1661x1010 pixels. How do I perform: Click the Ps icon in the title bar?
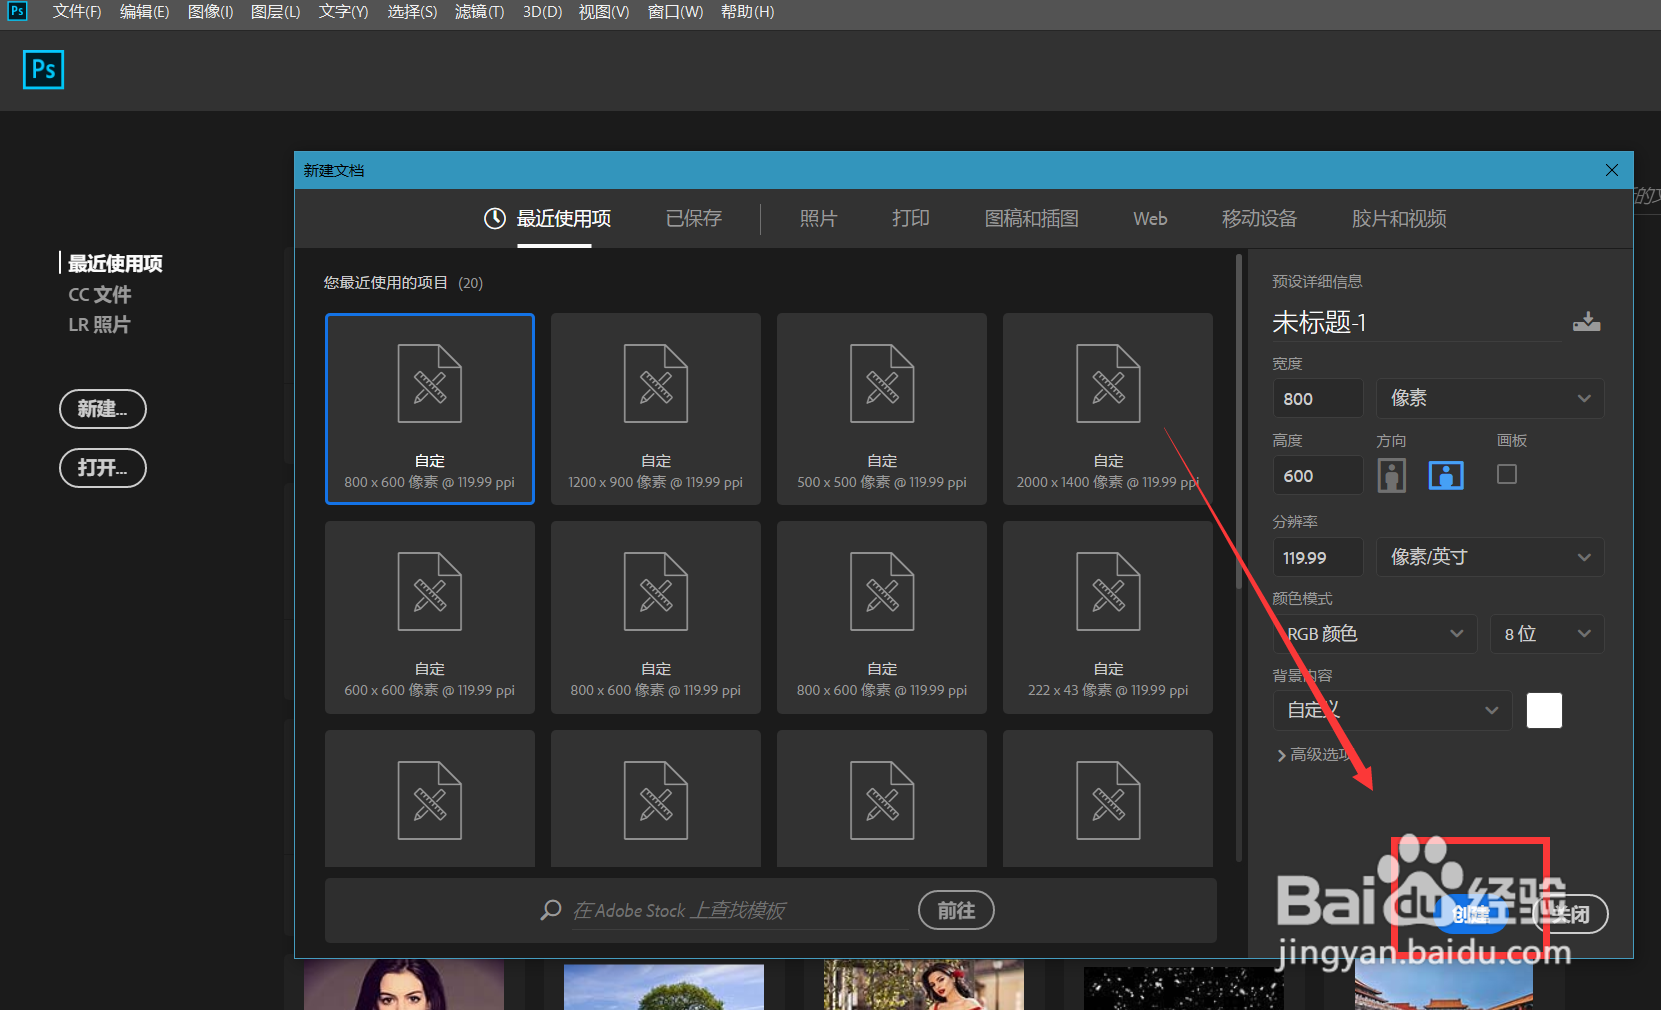pyautogui.click(x=17, y=11)
